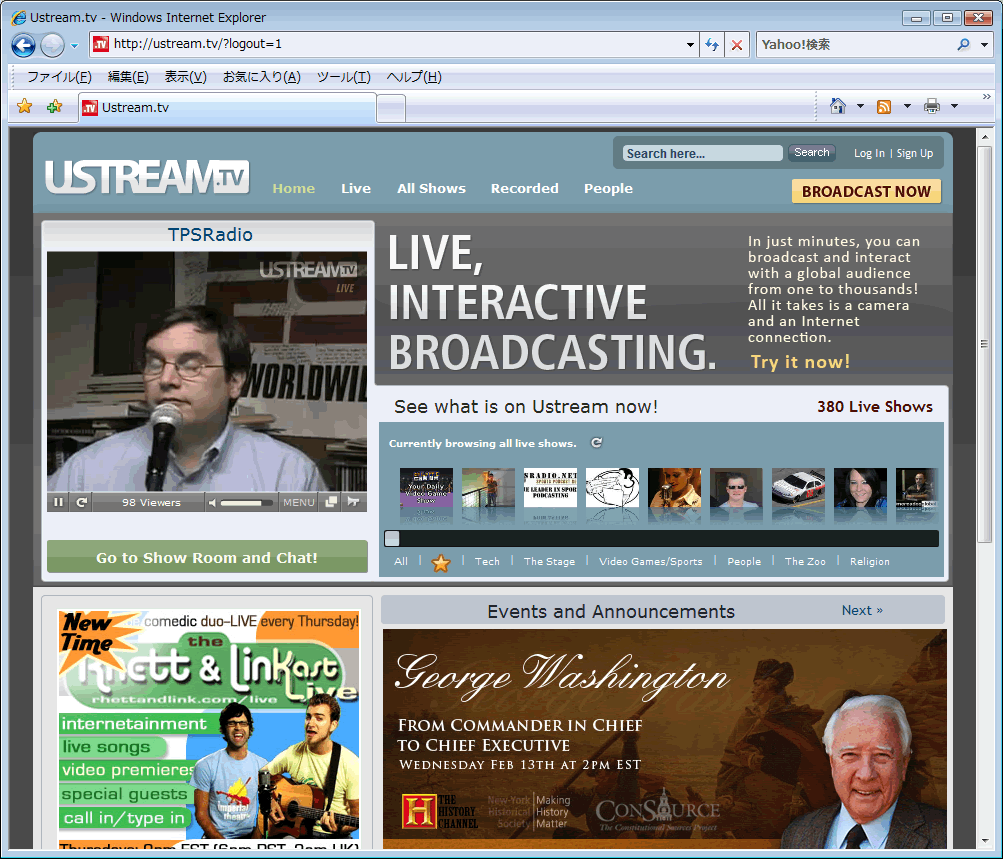Click the BROADCAST NOW button
1003x859 pixels.
tap(866, 191)
